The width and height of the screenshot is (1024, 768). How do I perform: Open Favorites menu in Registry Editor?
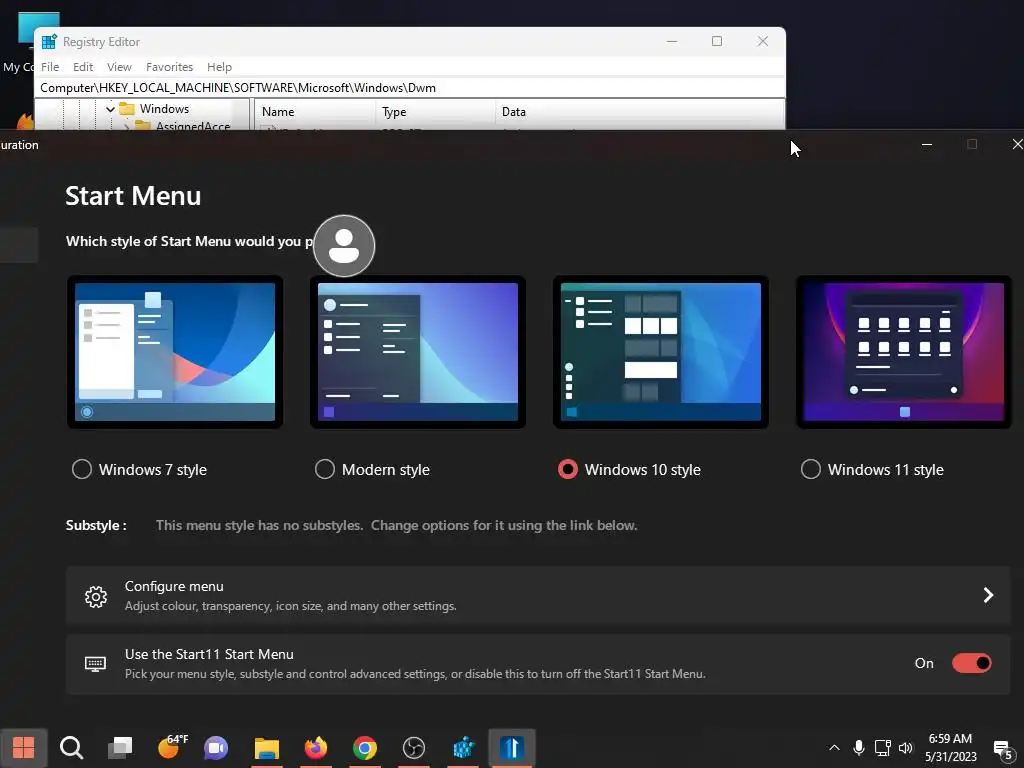pyautogui.click(x=169, y=67)
